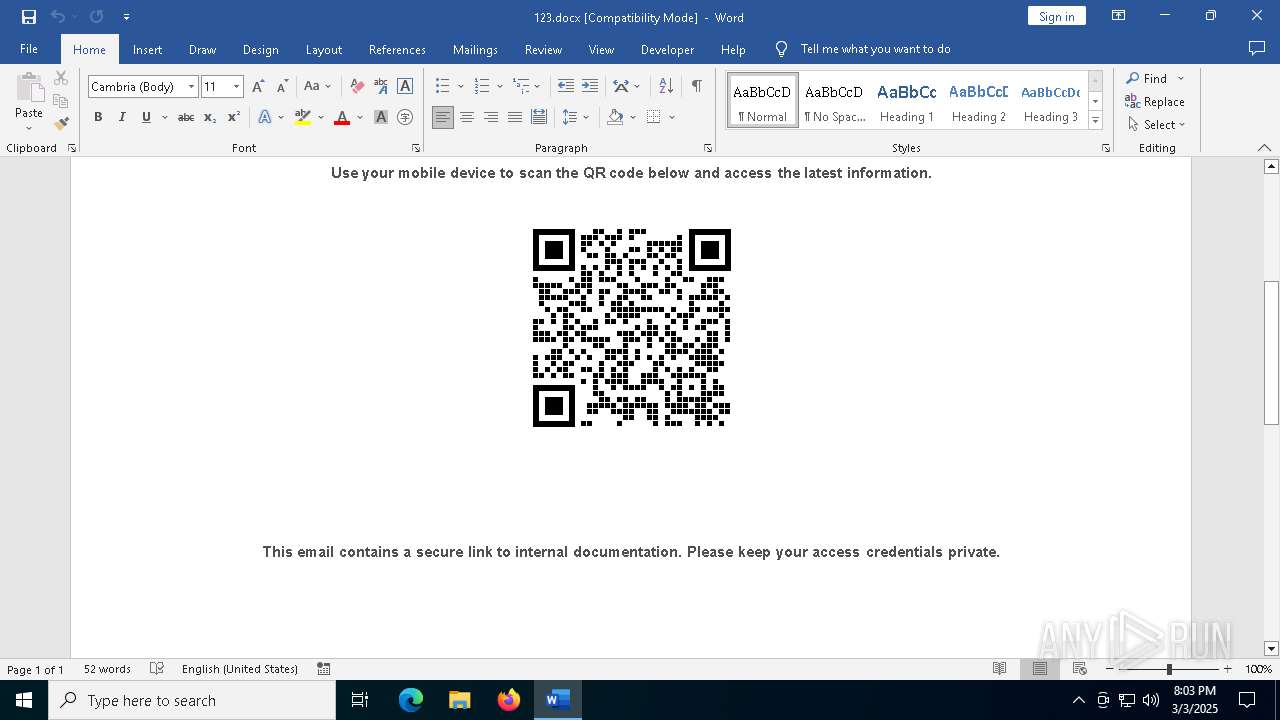Expand the Styles gallery More arrow
The height and width of the screenshot is (720, 1280).
pyautogui.click(x=1096, y=121)
